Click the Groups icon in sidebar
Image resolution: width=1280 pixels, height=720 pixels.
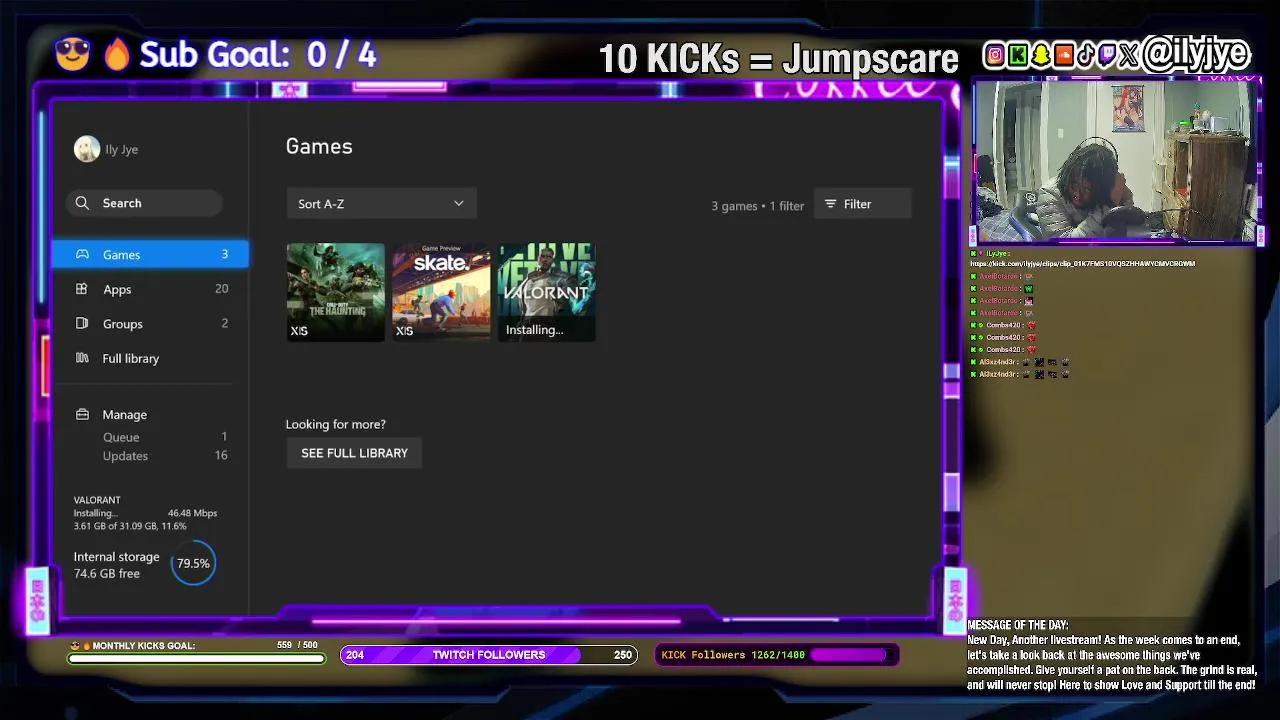tap(82, 323)
